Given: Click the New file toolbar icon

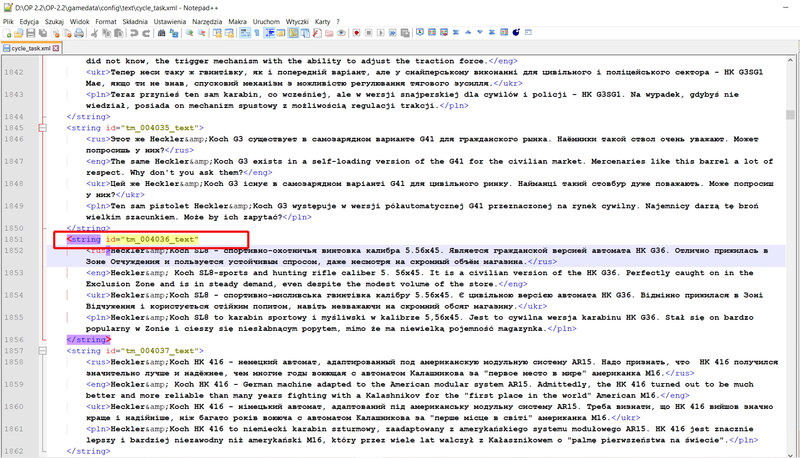Looking at the screenshot, I should [7, 33].
